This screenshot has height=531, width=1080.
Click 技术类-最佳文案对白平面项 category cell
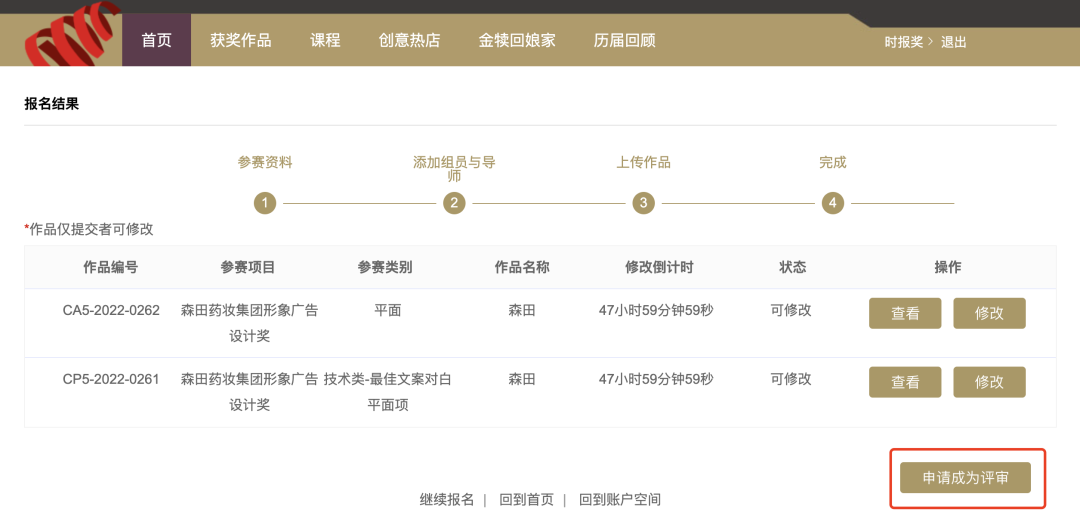pos(387,392)
